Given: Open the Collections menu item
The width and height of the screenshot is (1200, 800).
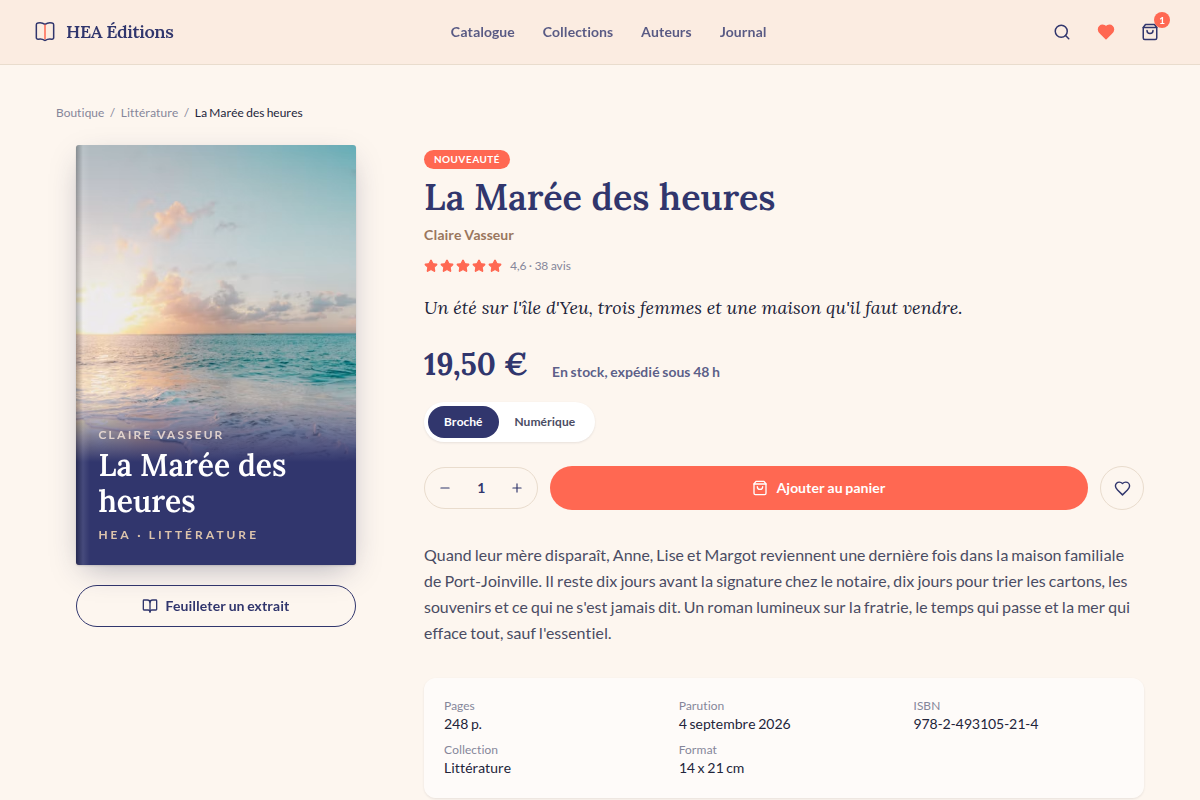Looking at the screenshot, I should point(578,32).
